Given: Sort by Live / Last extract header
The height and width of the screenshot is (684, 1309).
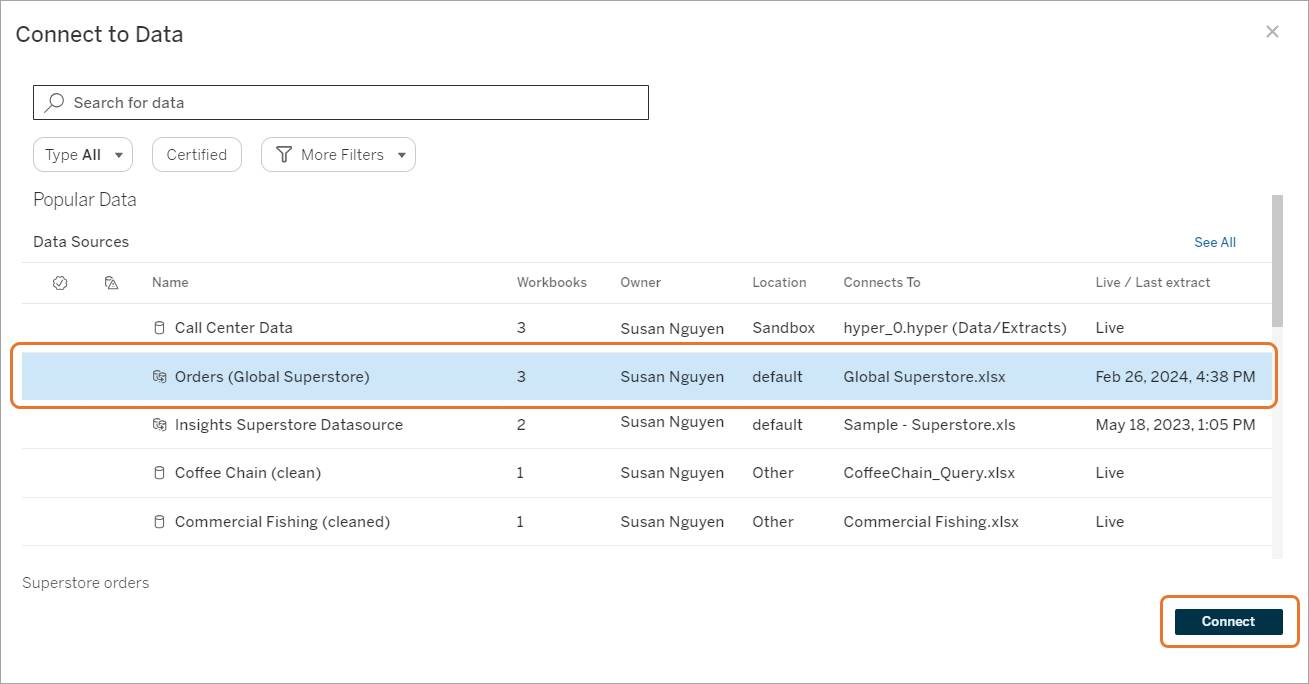Looking at the screenshot, I should point(1153,283).
